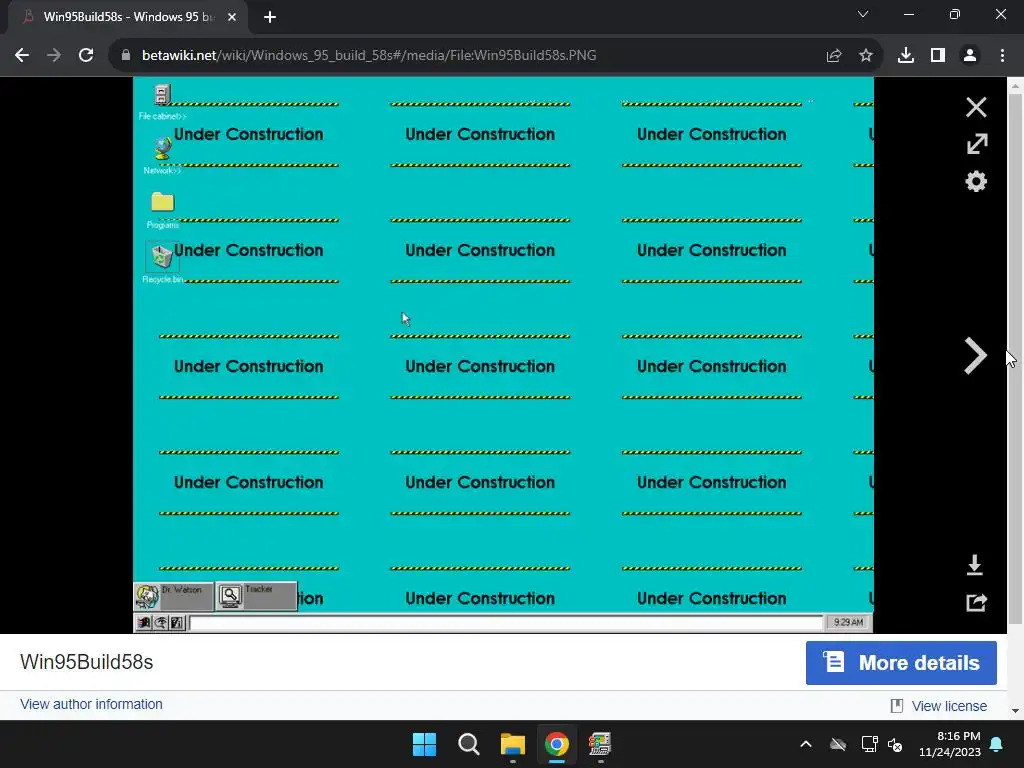1024x768 pixels.
Task: Open the View license link
Action: coord(948,706)
